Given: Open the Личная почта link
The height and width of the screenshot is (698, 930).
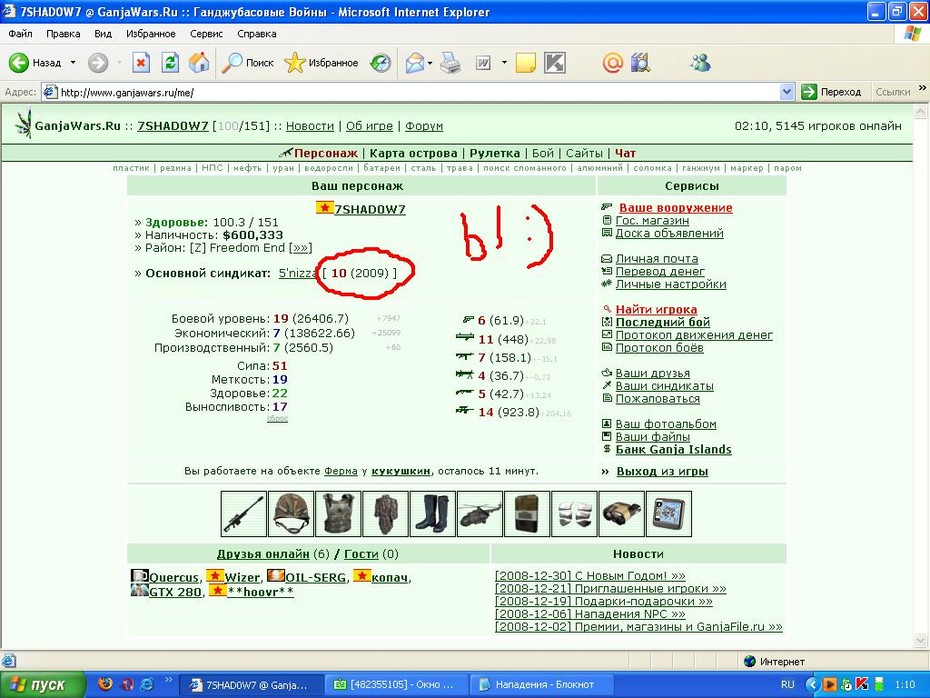Looking at the screenshot, I should point(657,259).
